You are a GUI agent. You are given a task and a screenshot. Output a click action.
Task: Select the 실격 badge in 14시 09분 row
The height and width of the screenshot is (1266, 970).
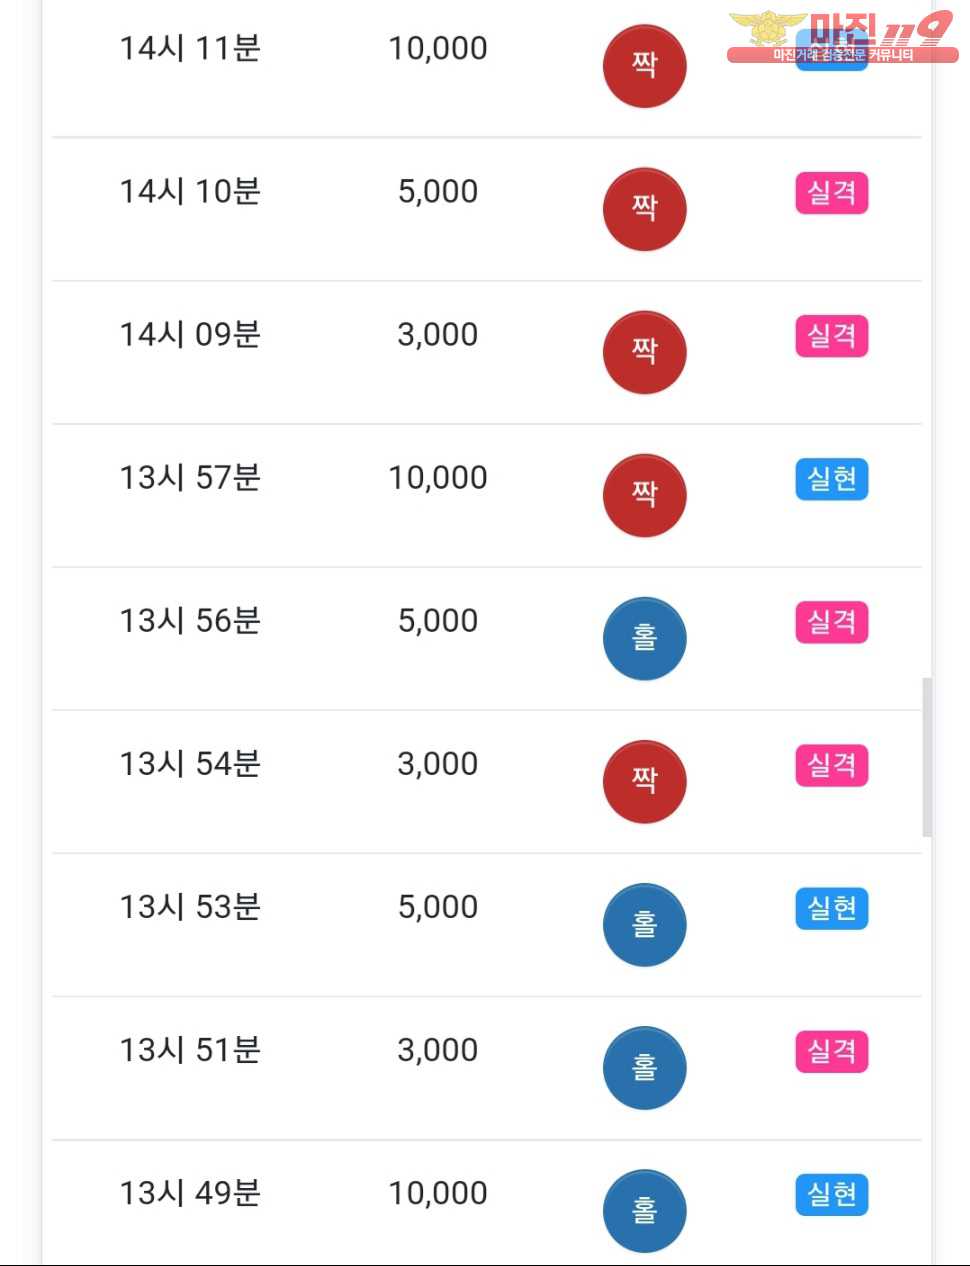[x=831, y=336]
